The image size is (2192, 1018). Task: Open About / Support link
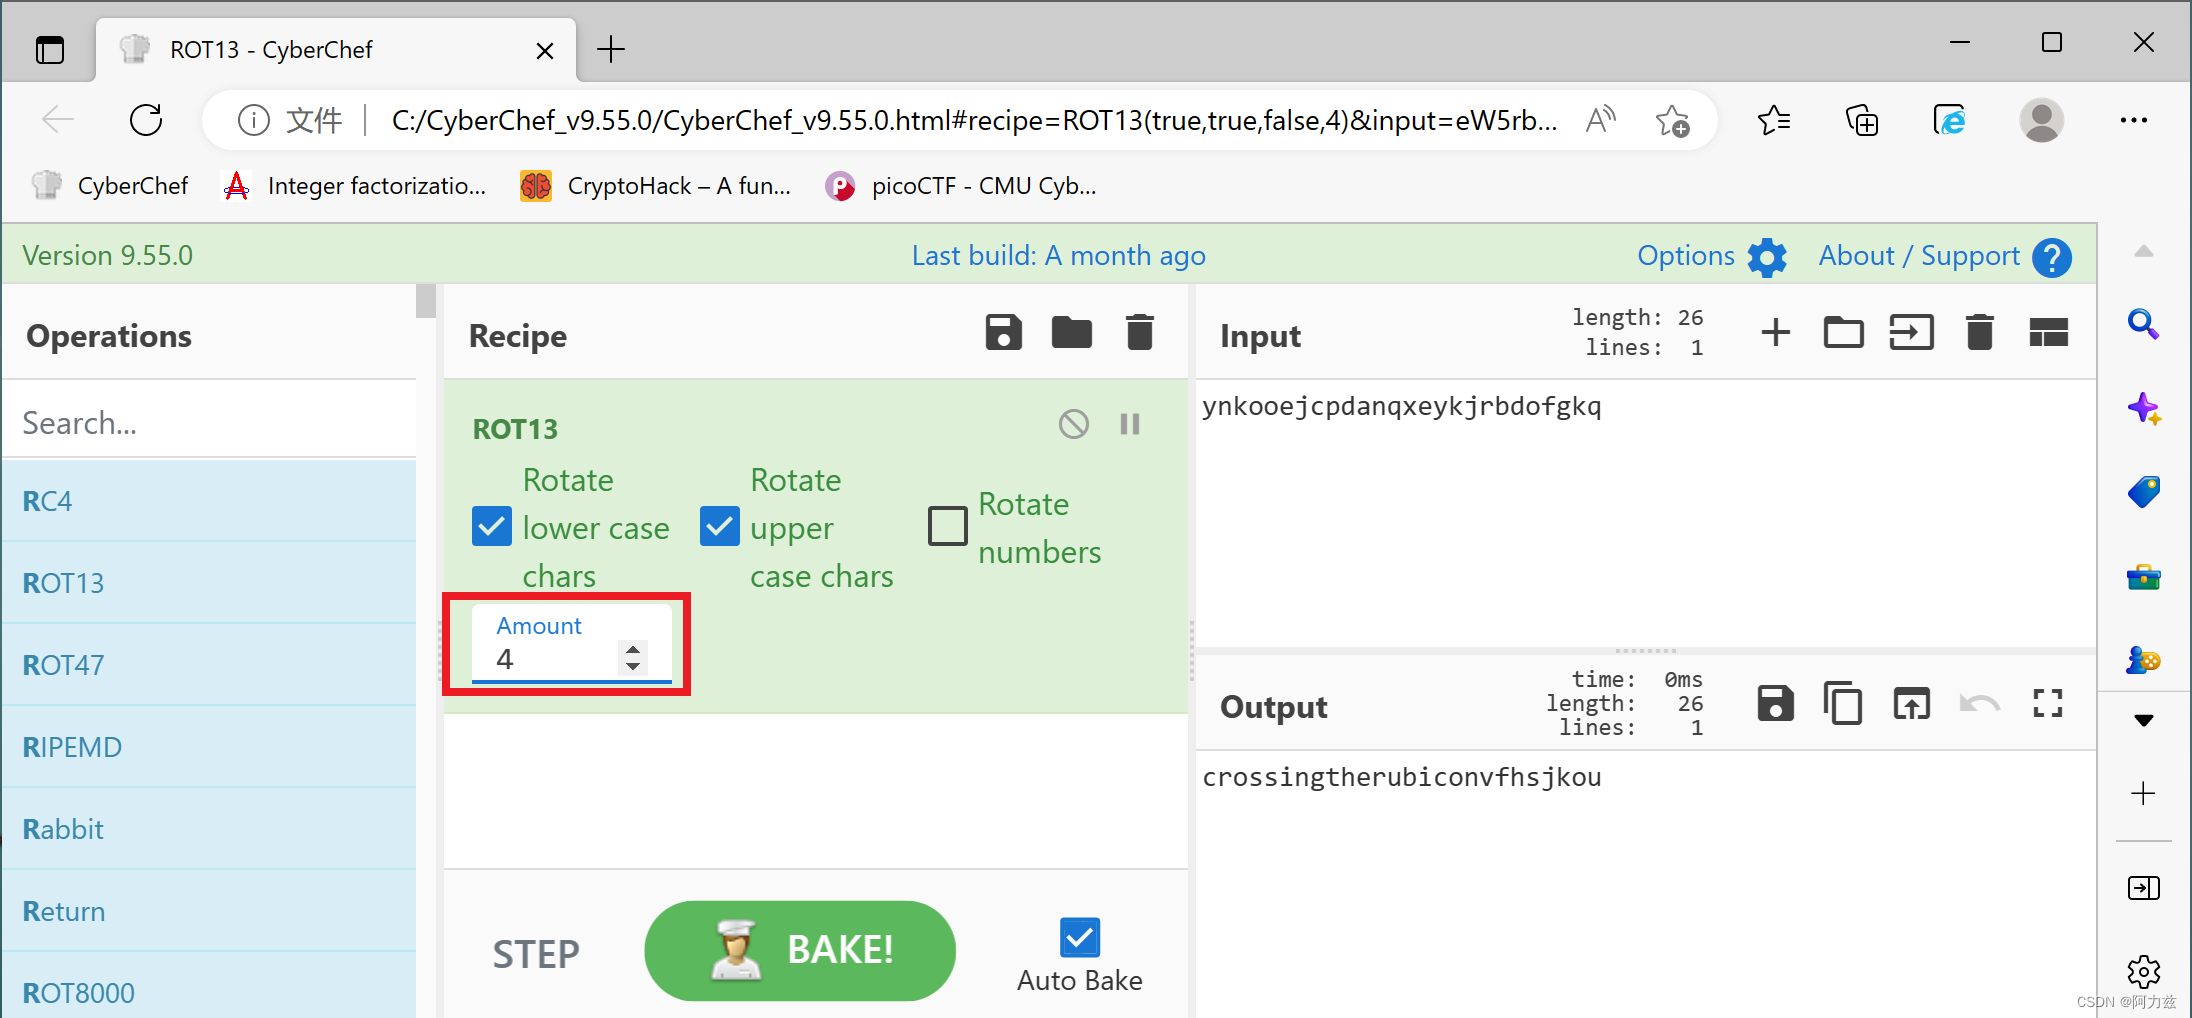(1919, 256)
